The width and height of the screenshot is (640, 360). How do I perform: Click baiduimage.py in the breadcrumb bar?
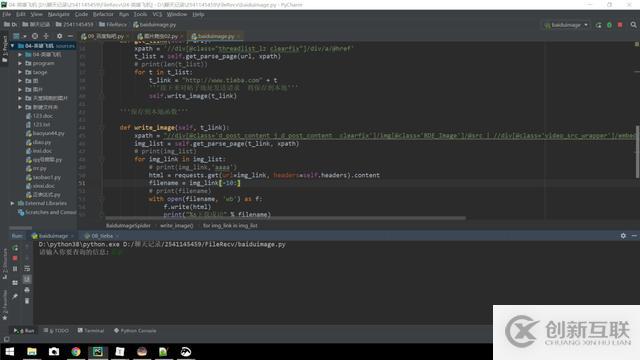tap(154, 25)
